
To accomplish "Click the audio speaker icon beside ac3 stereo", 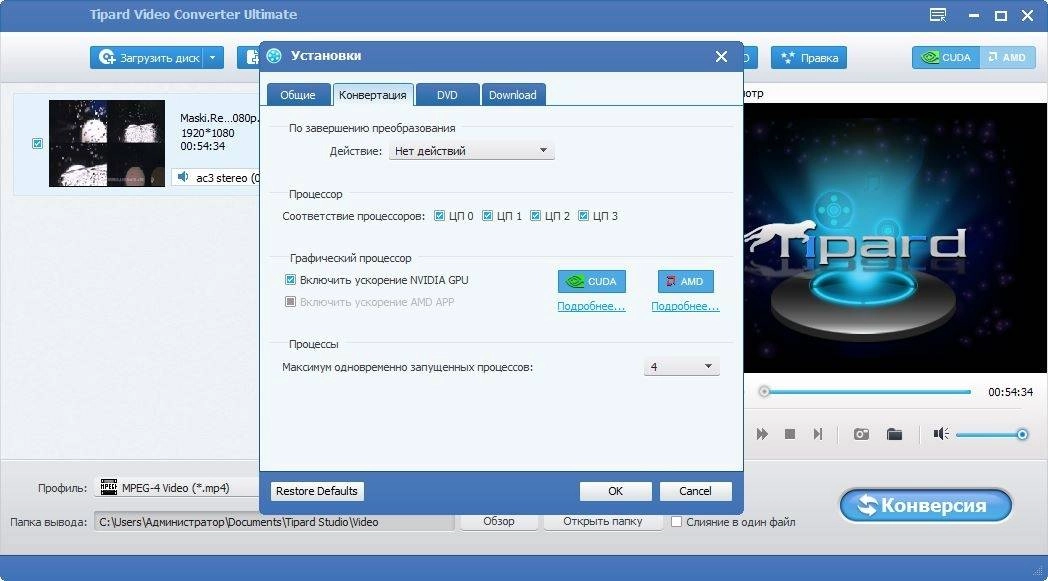I will click(x=182, y=177).
